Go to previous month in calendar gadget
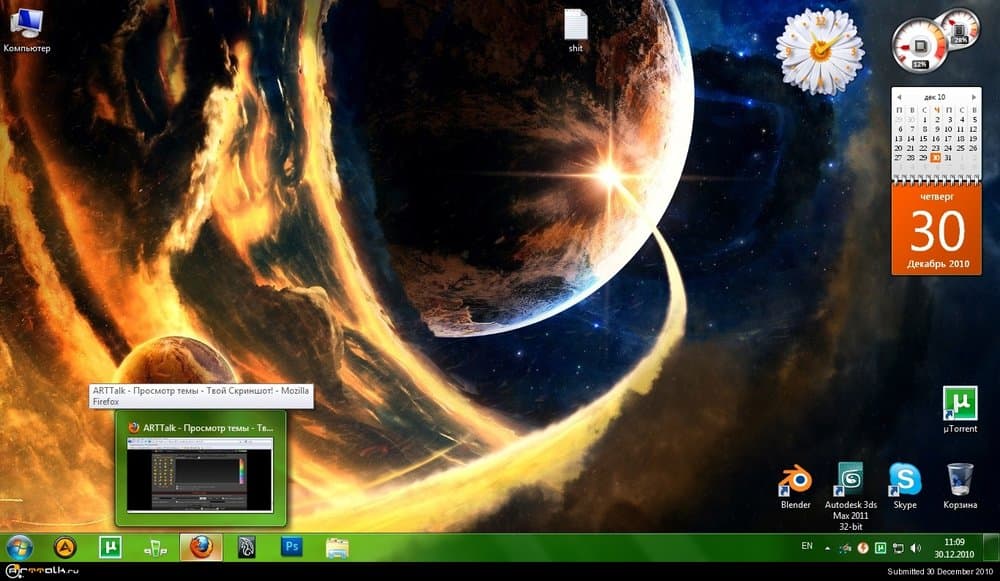The height and width of the screenshot is (581, 1000). pyautogui.click(x=899, y=97)
